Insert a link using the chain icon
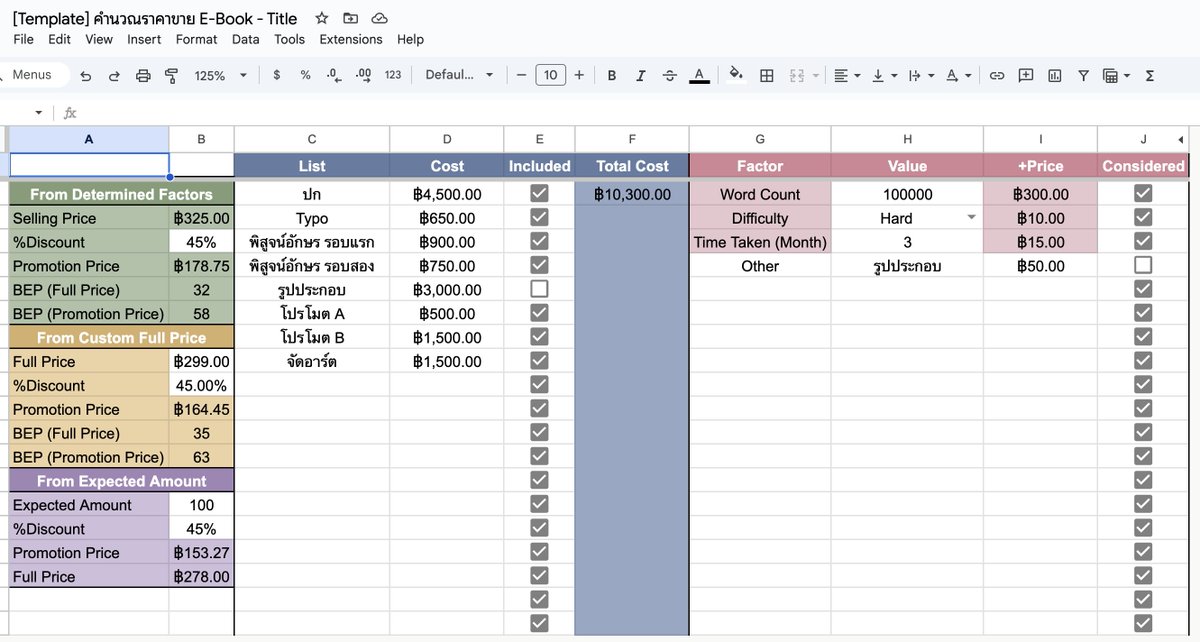The image size is (1200, 642). tap(997, 75)
